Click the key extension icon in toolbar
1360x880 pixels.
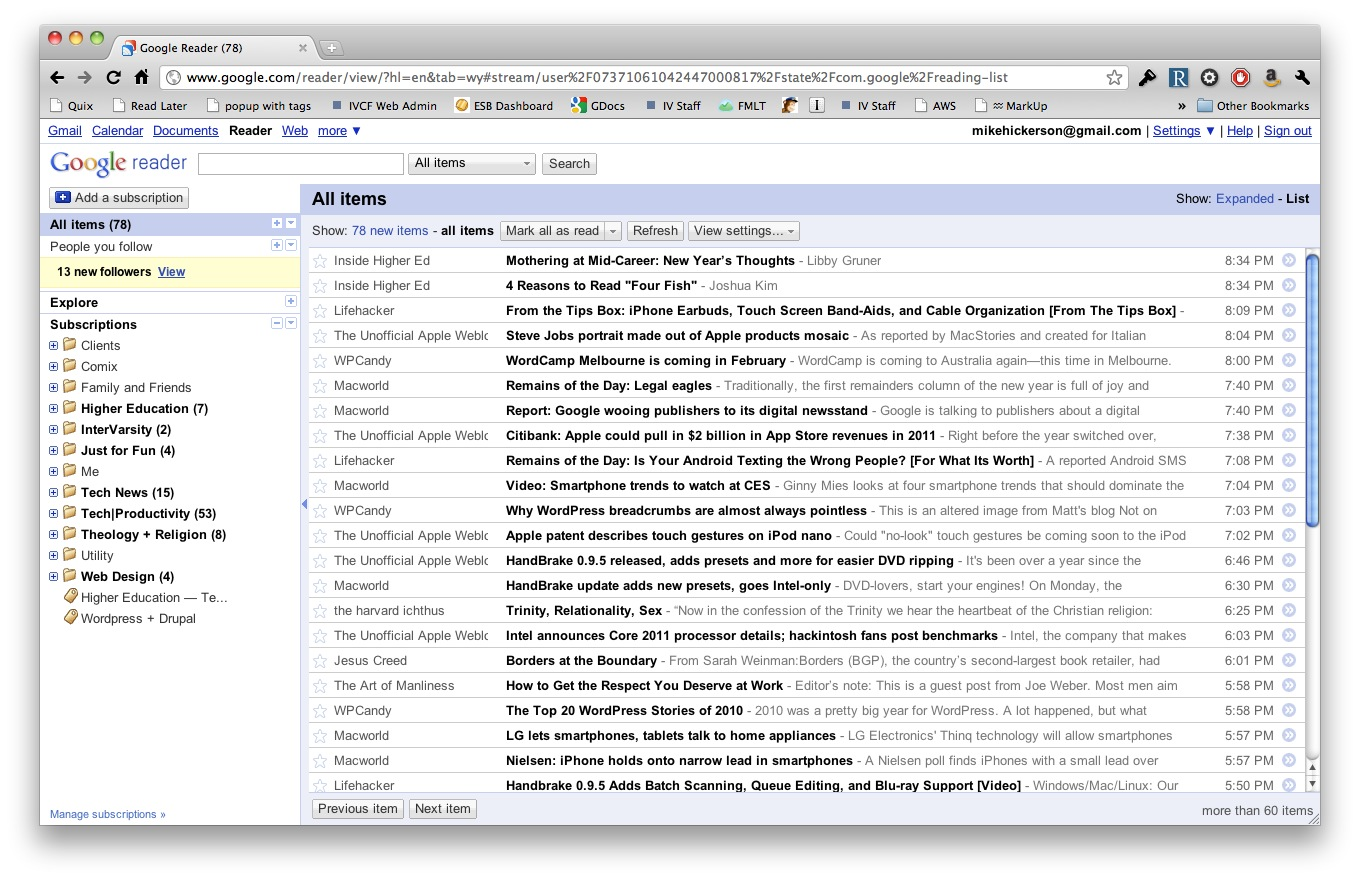[x=1148, y=77]
